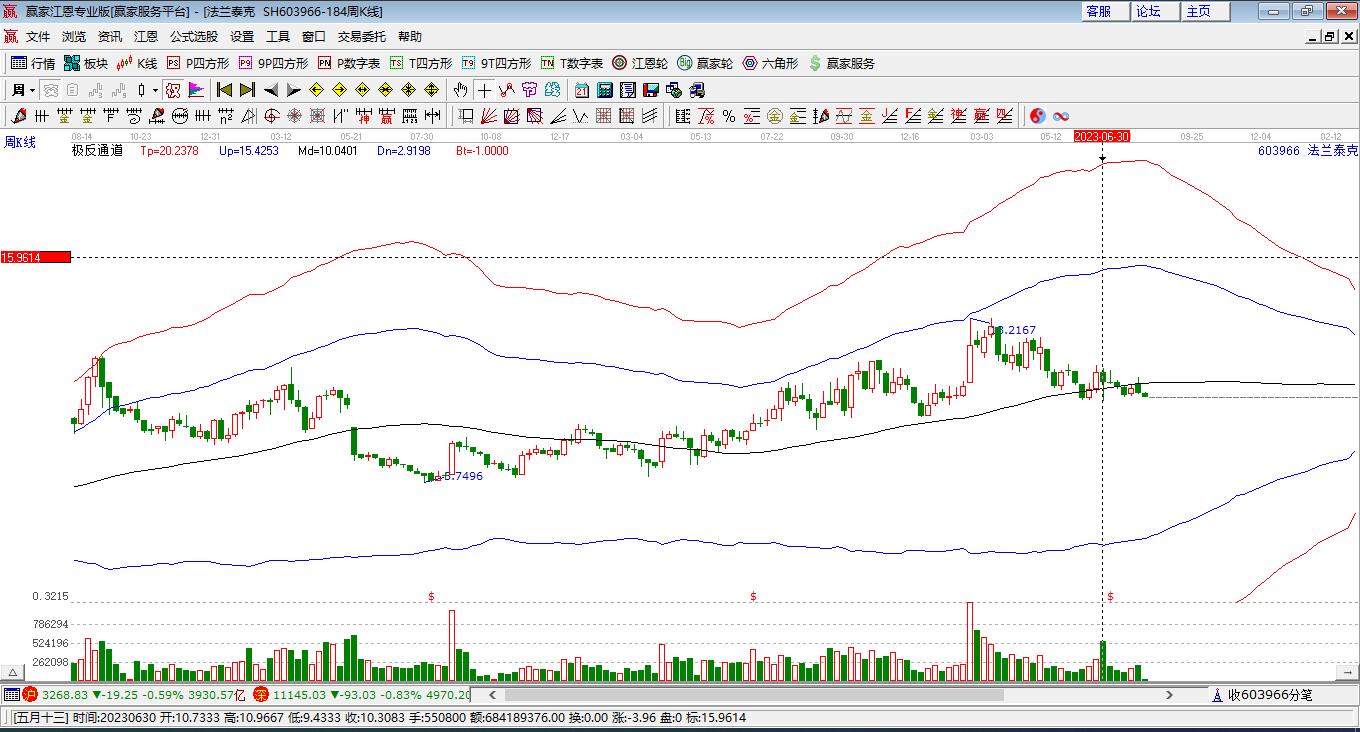This screenshot has height=732, width=1360.
Task: Click the grid icon in the status bar
Action: (11, 694)
